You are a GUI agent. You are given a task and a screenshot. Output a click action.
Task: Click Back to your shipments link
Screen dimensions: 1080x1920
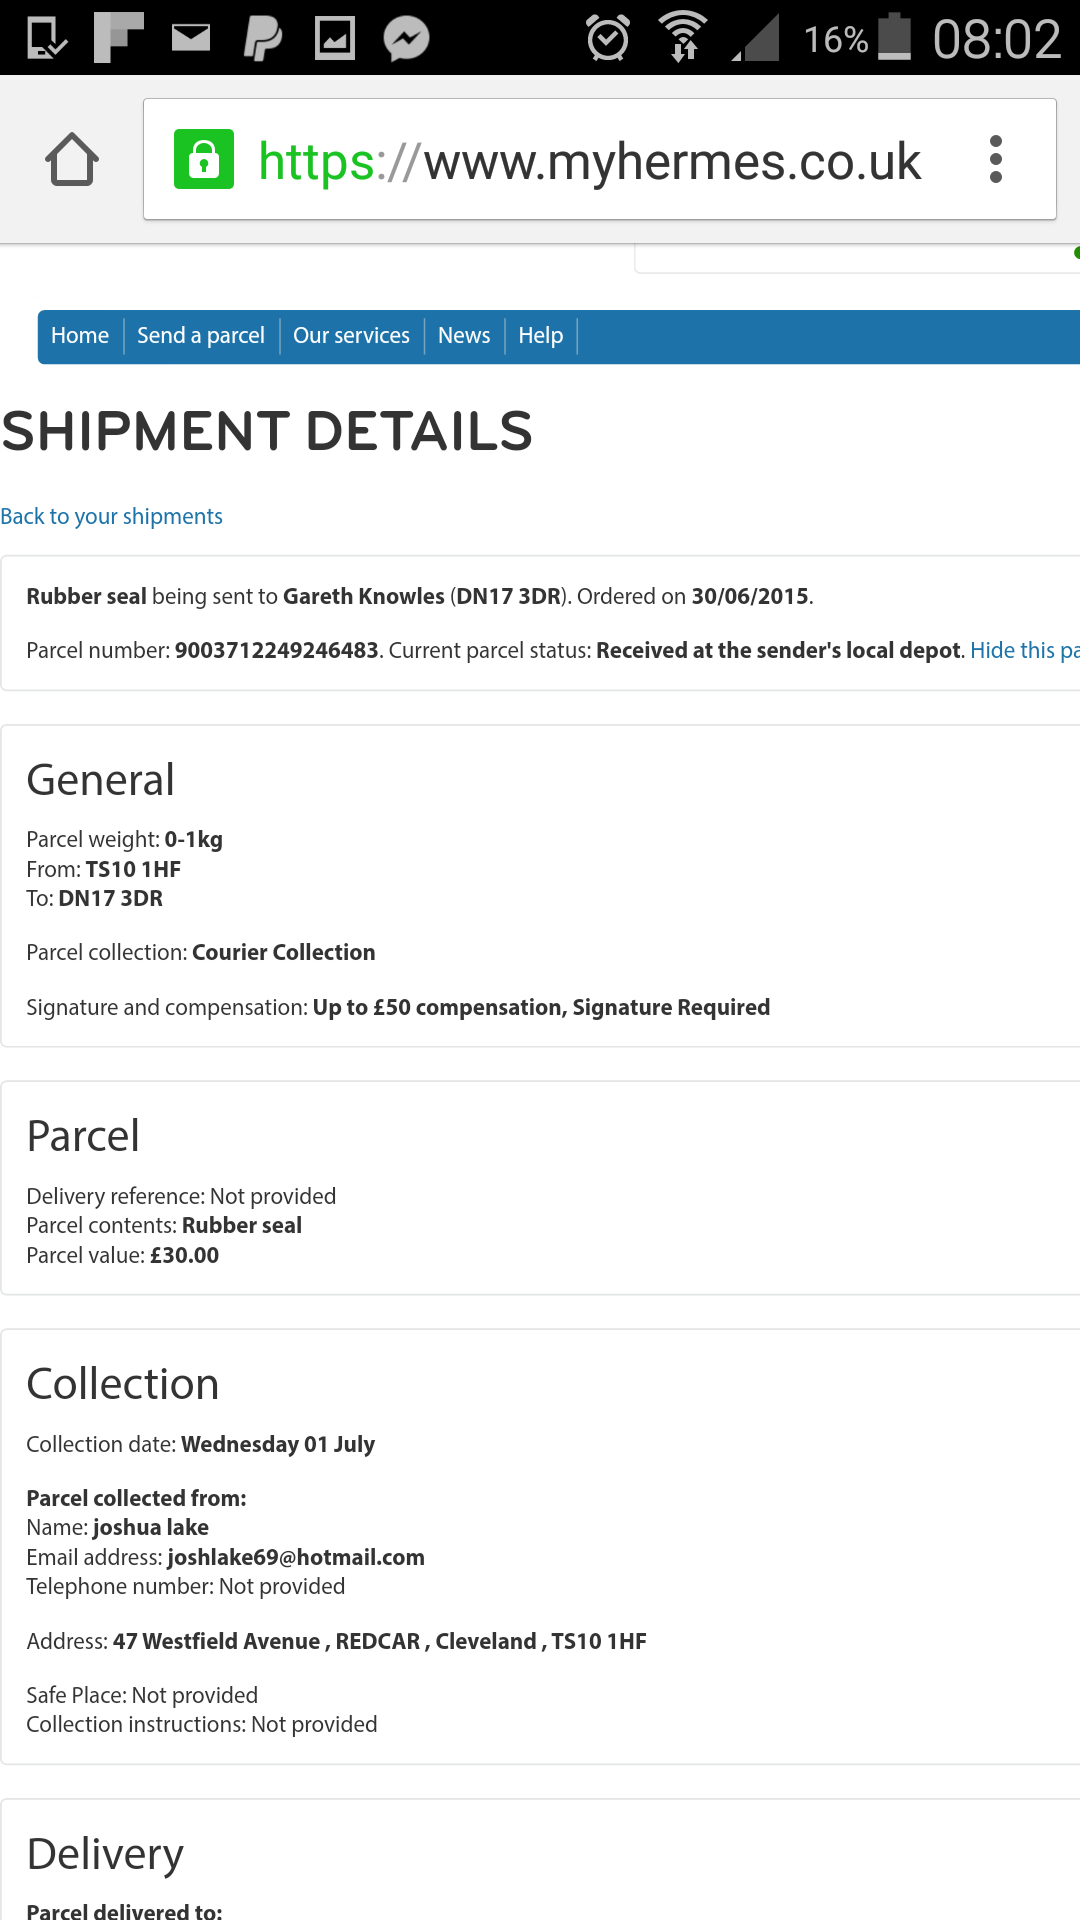(x=111, y=516)
